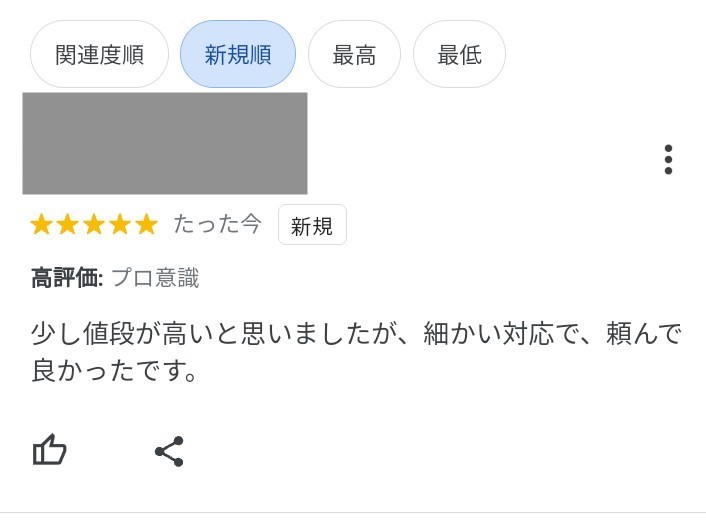
Task: Click the fourth yellow rating star
Action: pyautogui.click(x=120, y=224)
